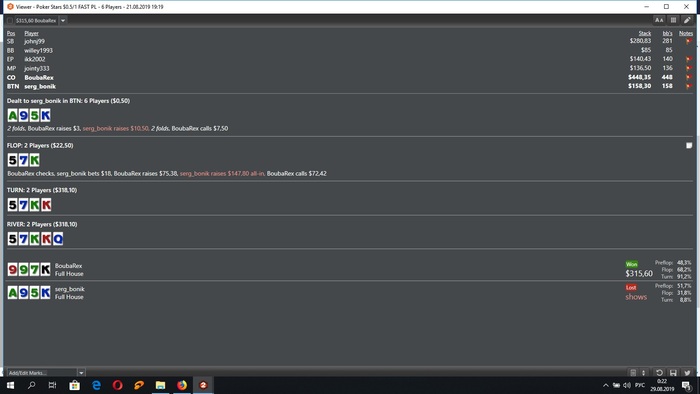
Task: Open note flag for ikk2002
Action: (x=688, y=59)
